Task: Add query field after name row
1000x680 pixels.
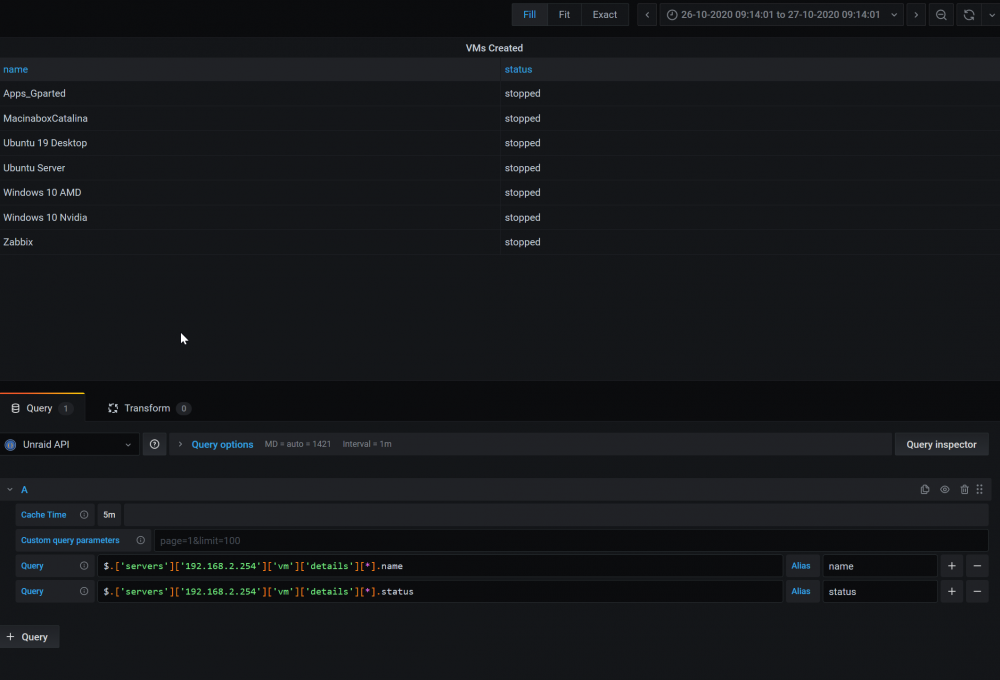Action: pos(952,566)
